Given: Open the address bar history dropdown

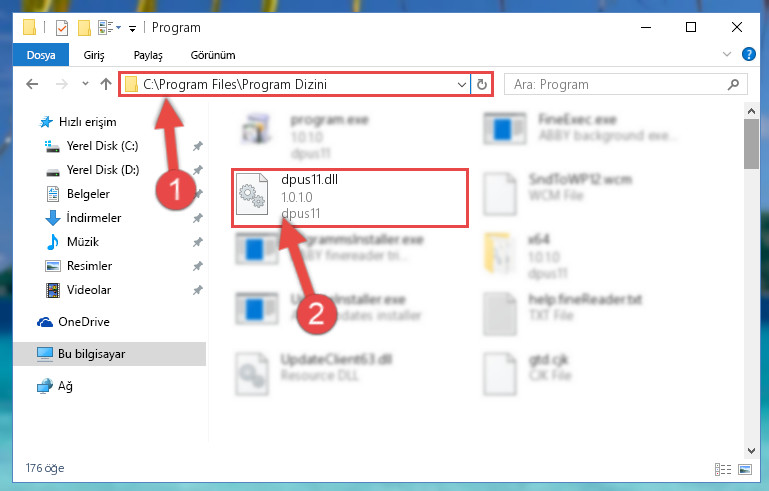Looking at the screenshot, I should 461,84.
